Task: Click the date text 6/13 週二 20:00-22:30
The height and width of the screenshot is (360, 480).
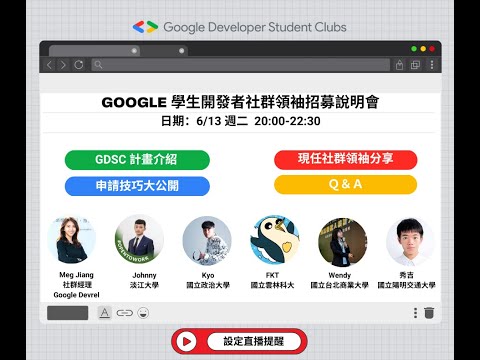Action: (x=258, y=121)
